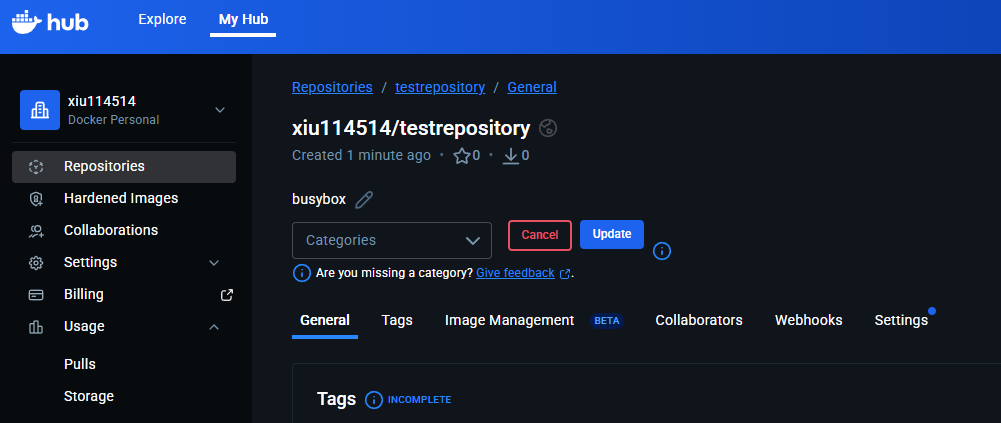Switch to the repository Settings tab
The image size is (1001, 423).
[x=901, y=320]
